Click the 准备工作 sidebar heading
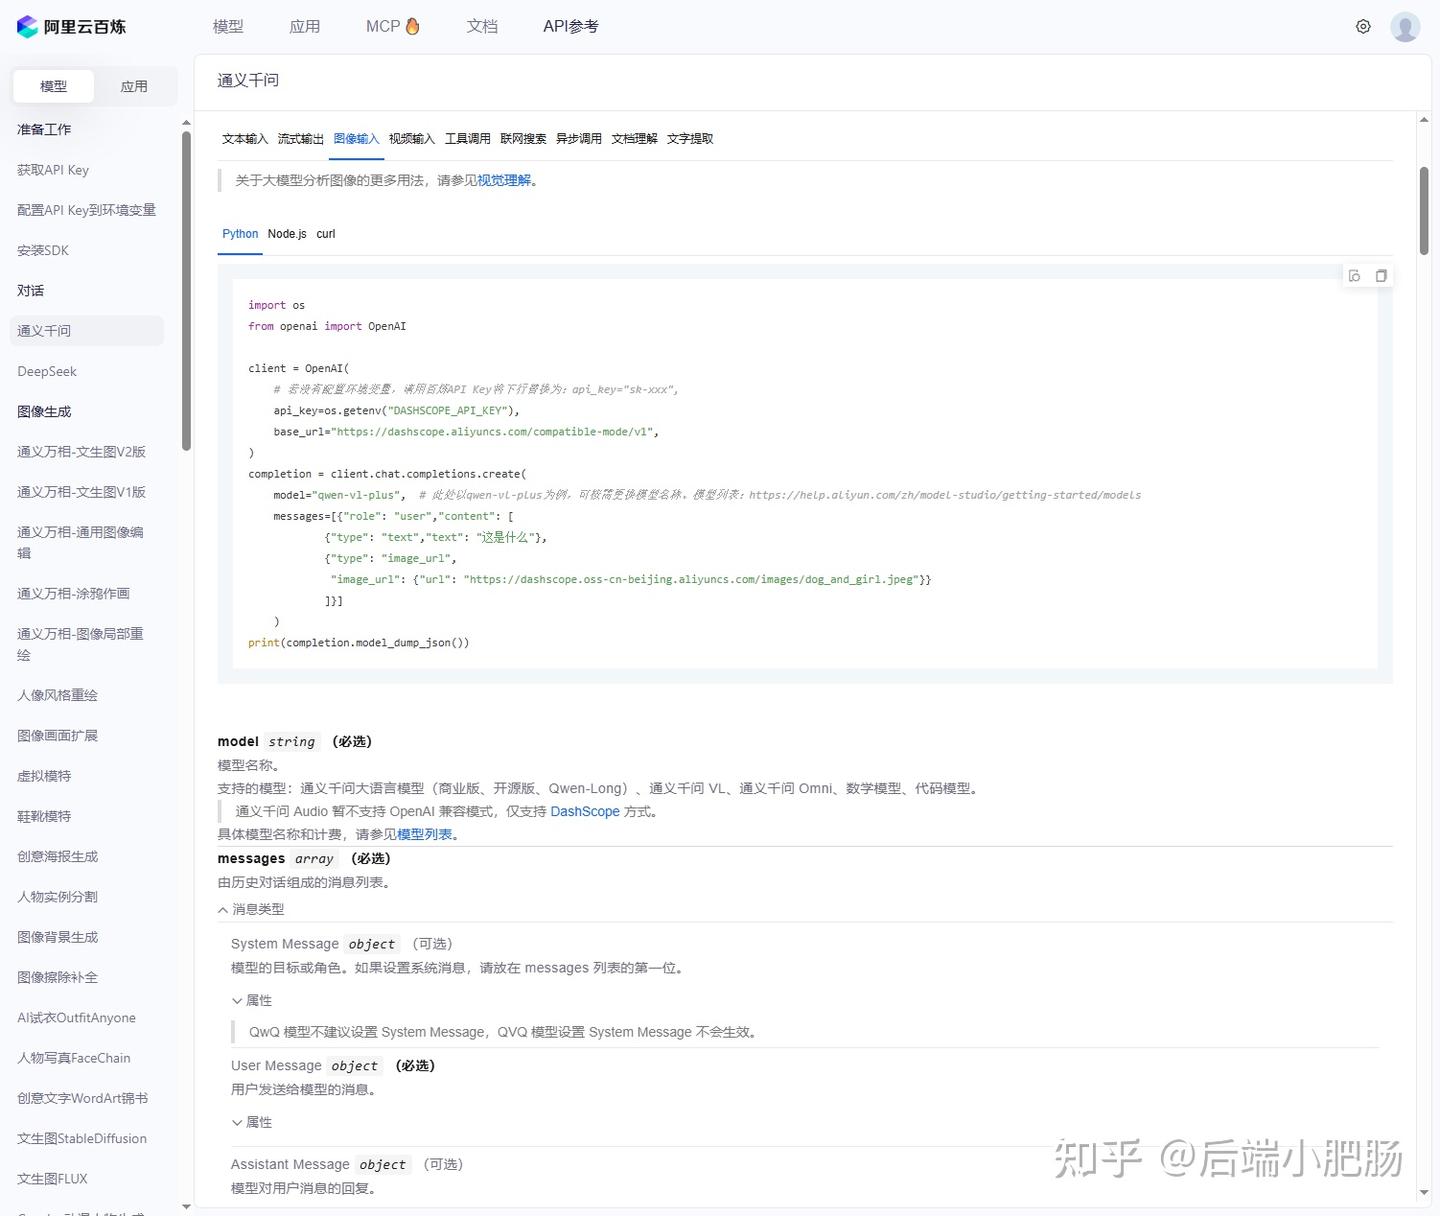This screenshot has height=1216, width=1440. point(44,130)
